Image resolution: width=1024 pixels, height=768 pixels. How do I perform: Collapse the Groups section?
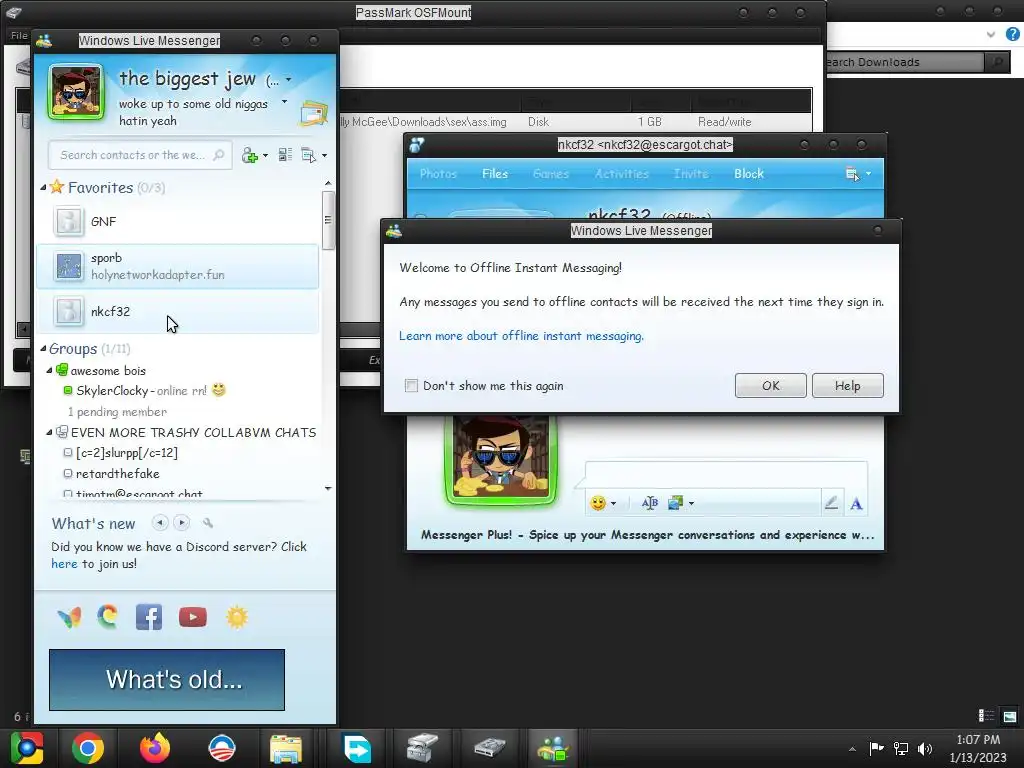pyautogui.click(x=43, y=349)
